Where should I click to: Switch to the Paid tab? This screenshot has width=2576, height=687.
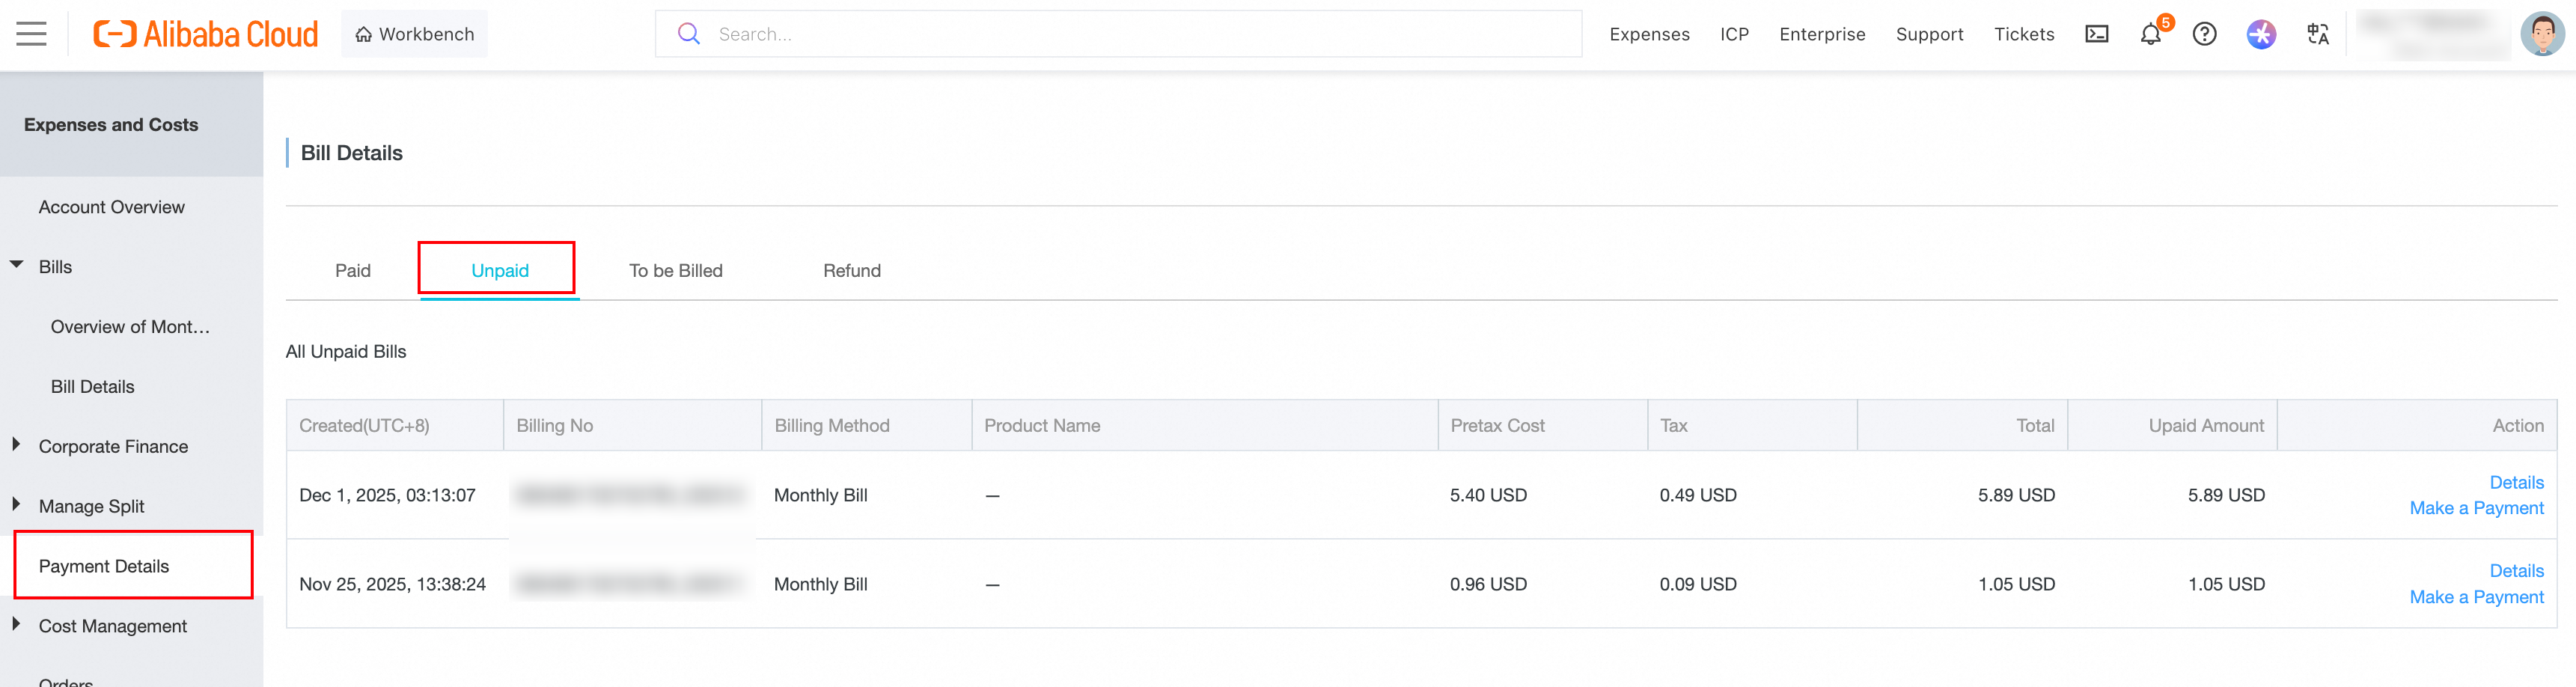pos(352,271)
